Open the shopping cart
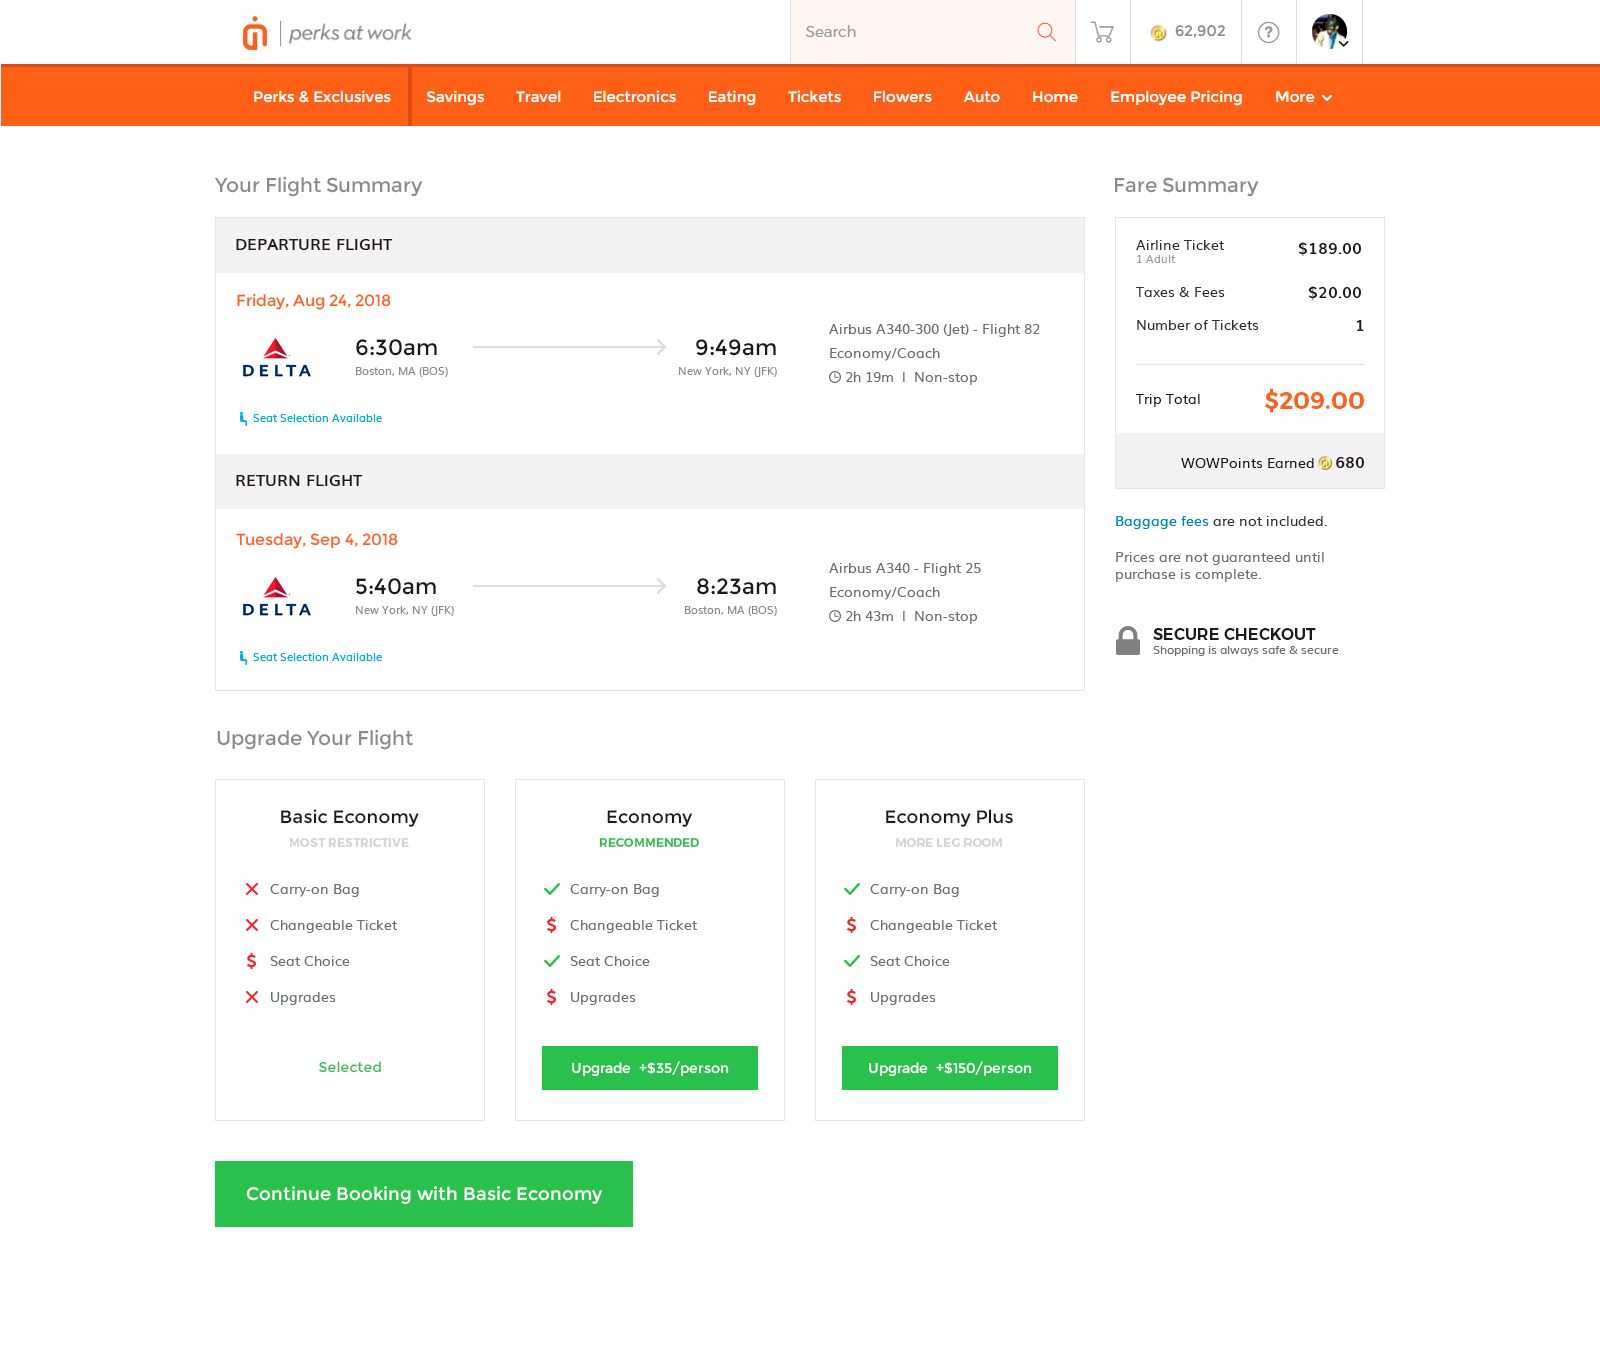Screen dimensions: 1600x1358 point(1102,32)
